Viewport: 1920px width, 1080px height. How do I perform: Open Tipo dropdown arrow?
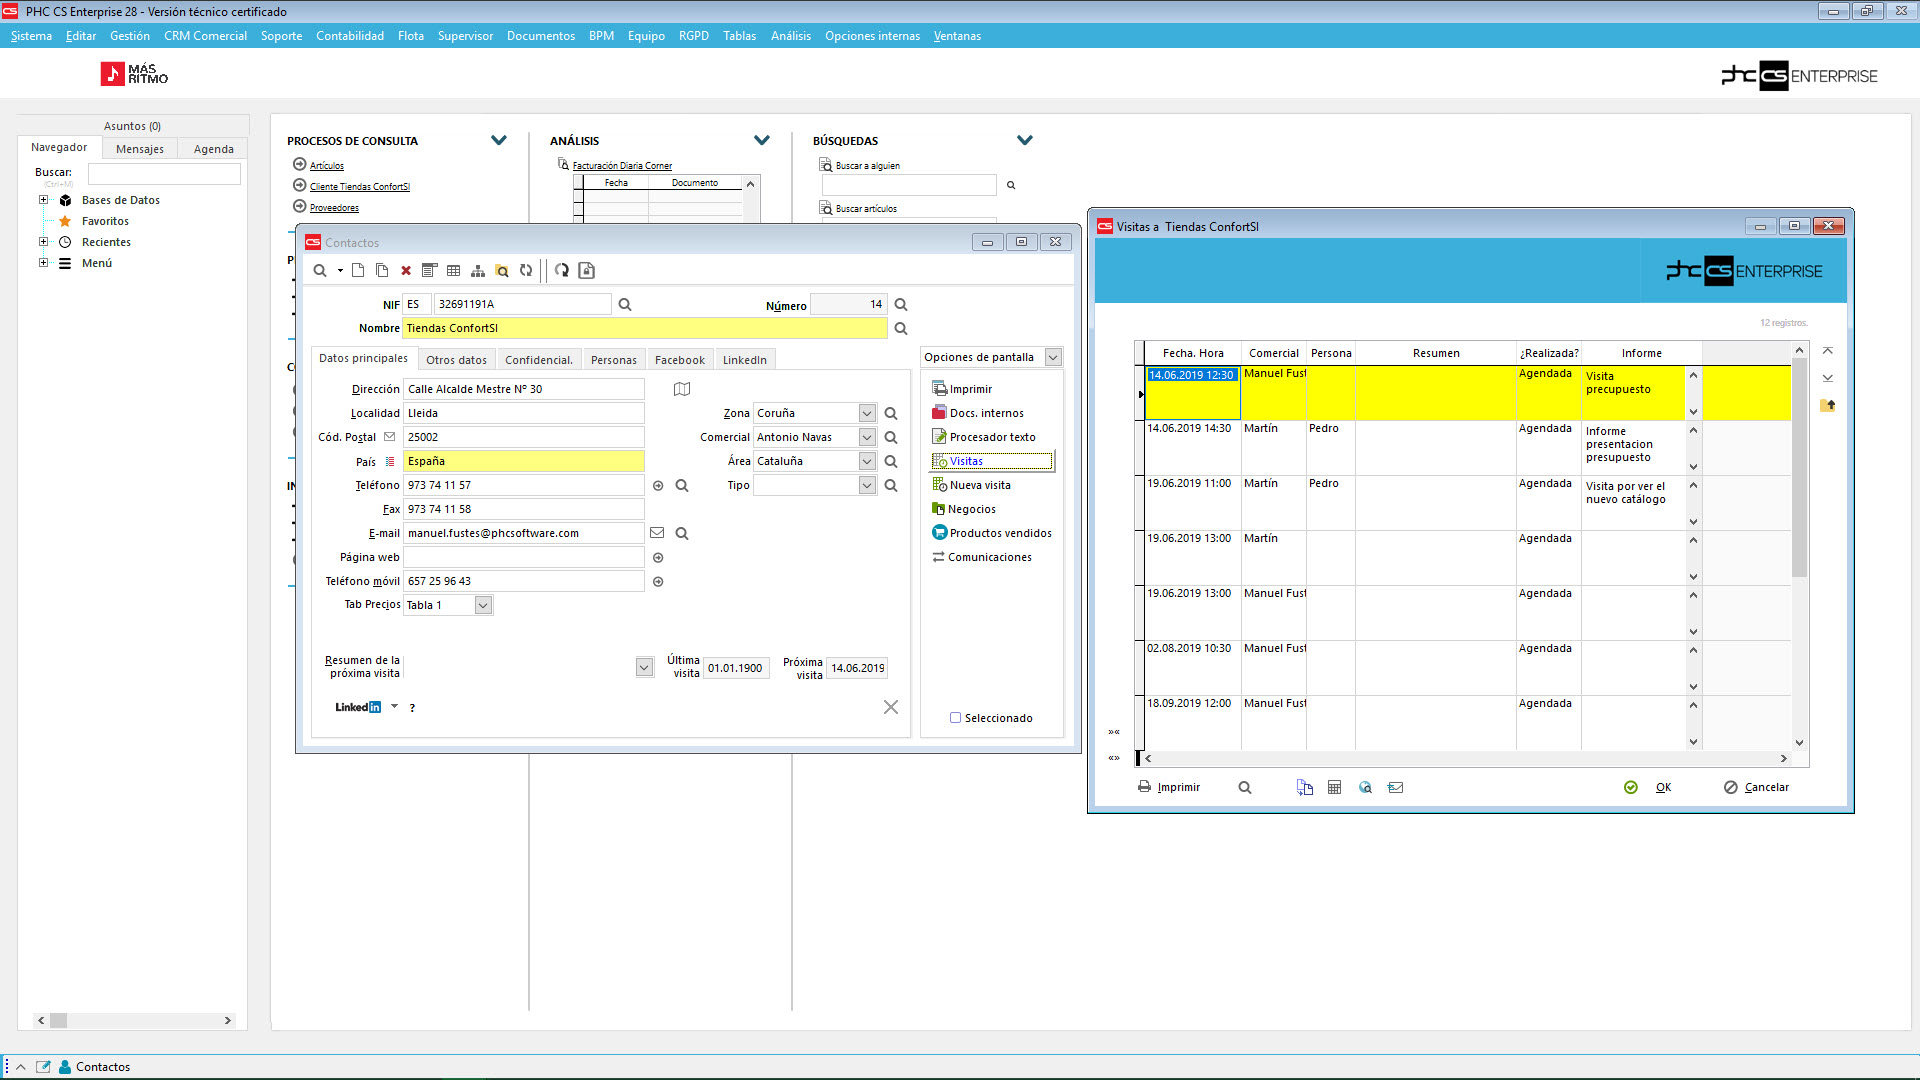(x=867, y=486)
